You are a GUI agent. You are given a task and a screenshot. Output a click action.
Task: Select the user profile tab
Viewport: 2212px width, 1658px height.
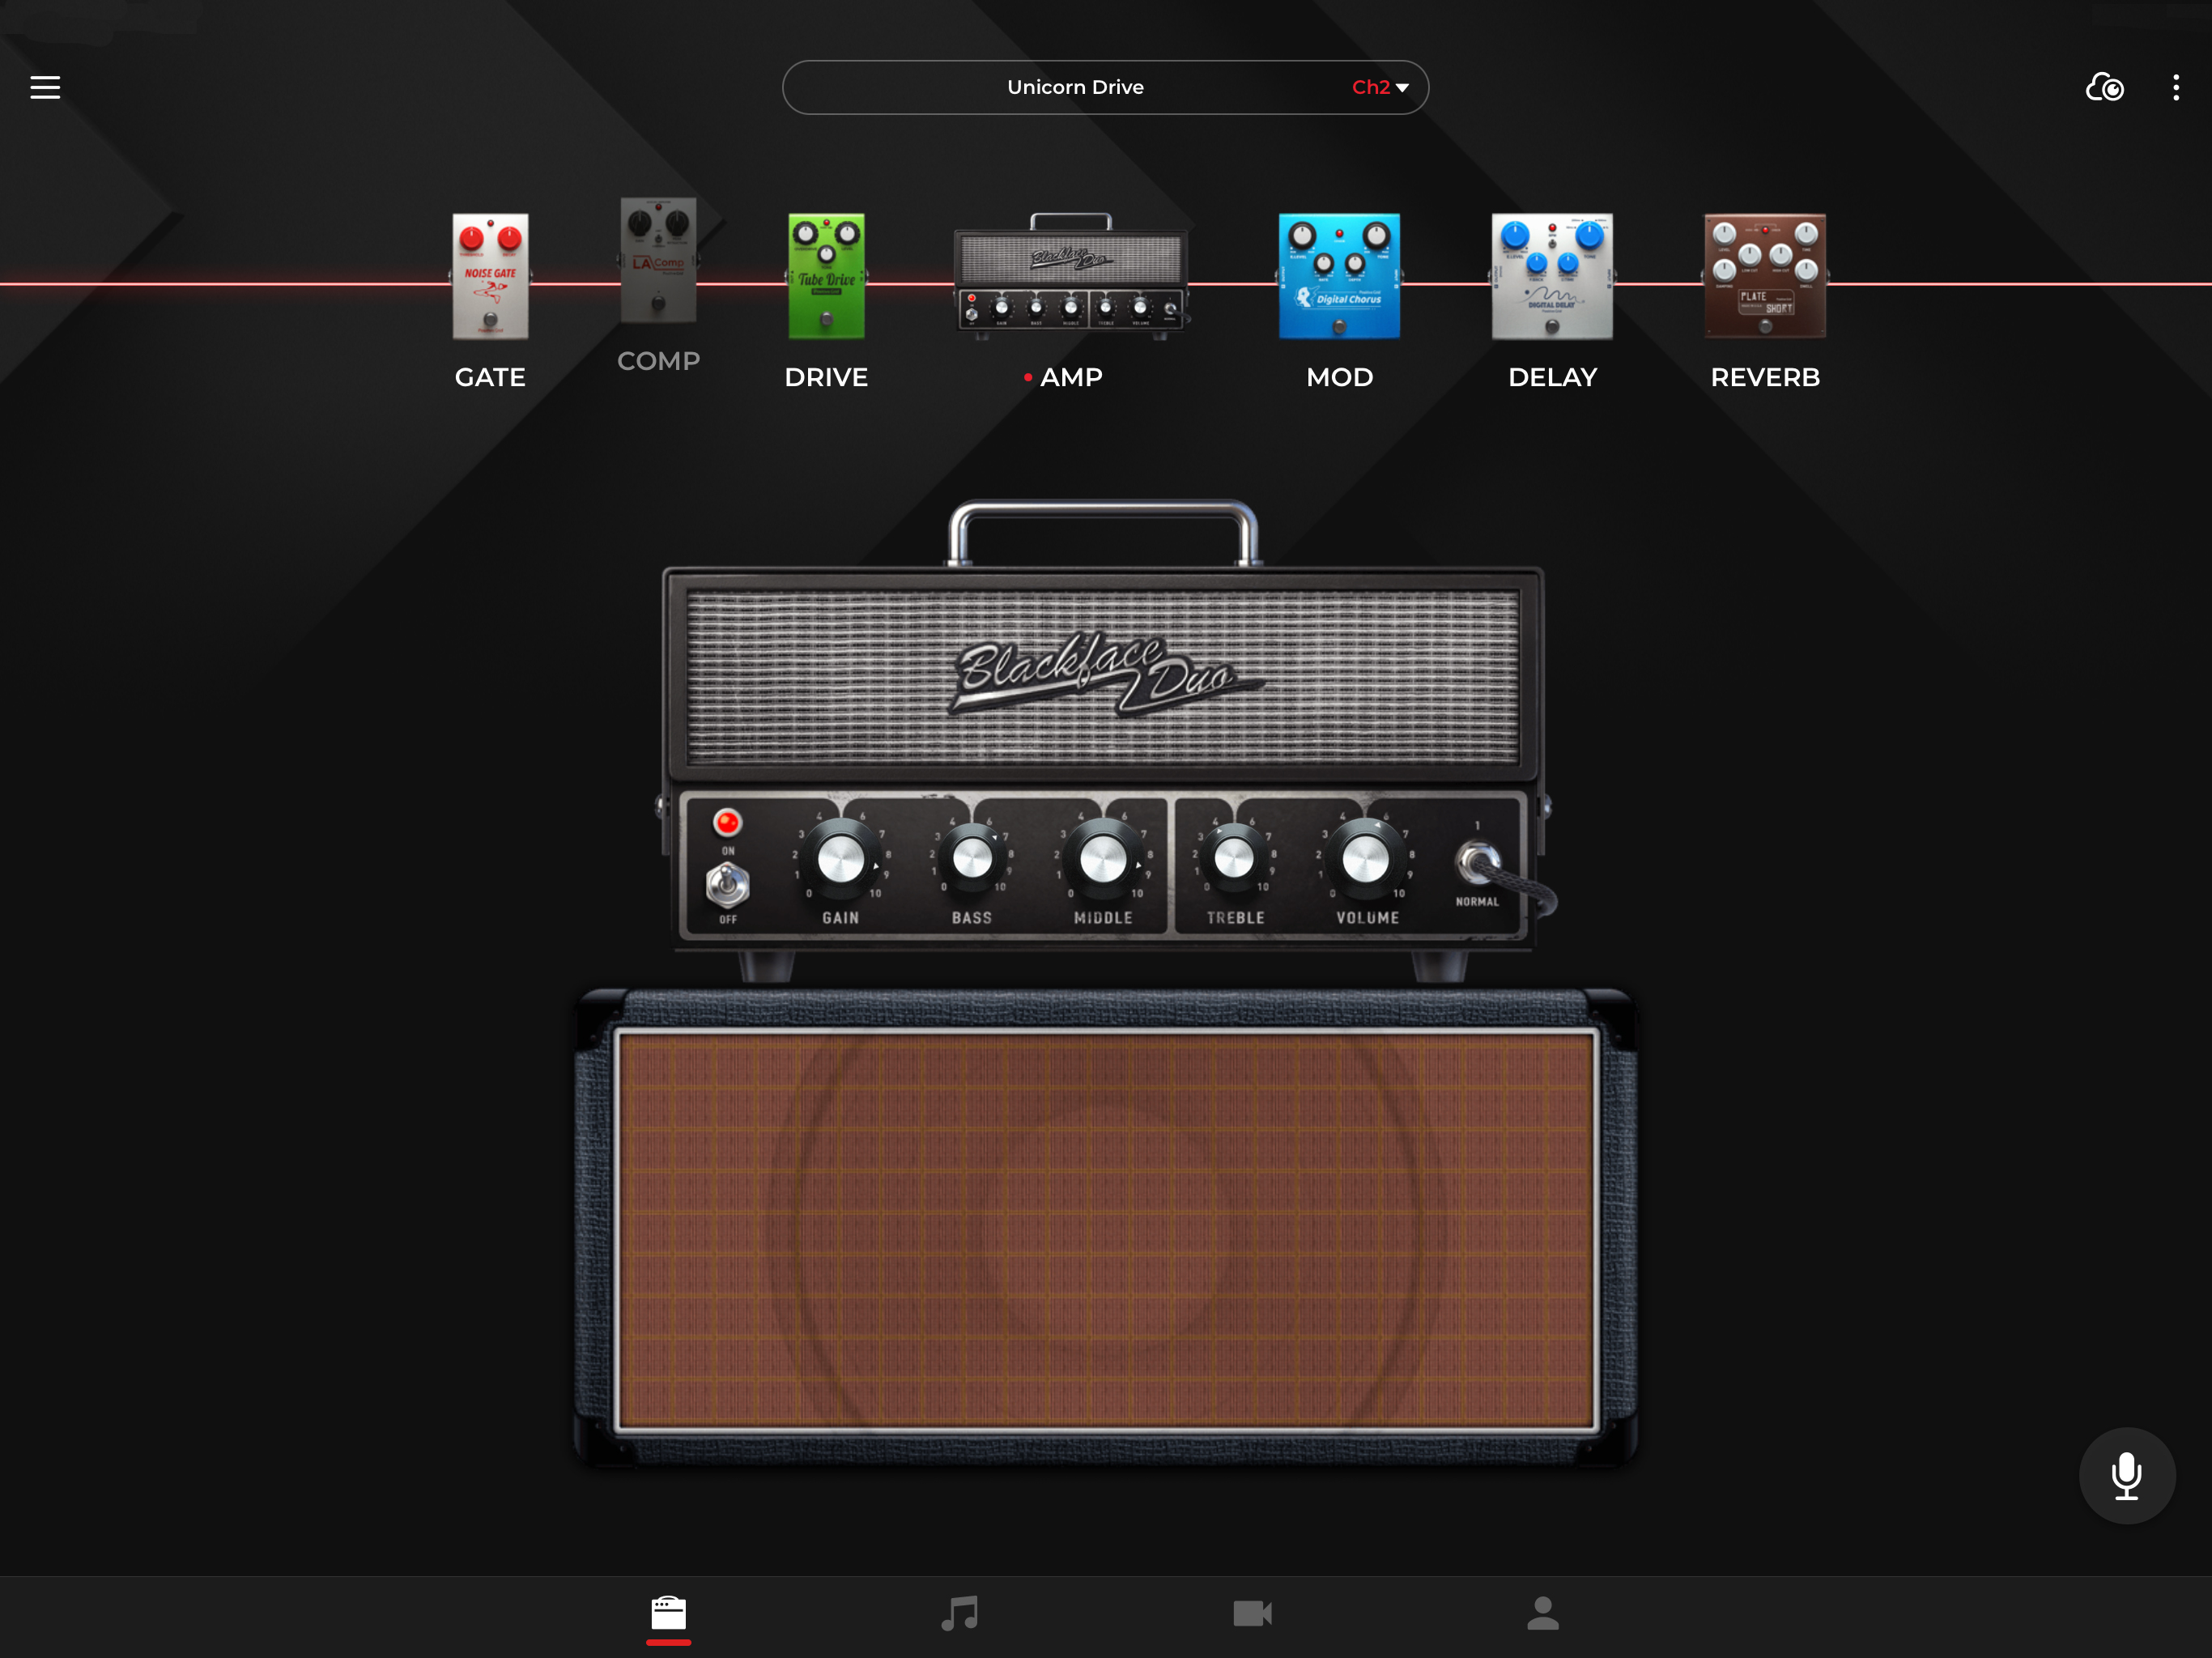coord(1545,1611)
